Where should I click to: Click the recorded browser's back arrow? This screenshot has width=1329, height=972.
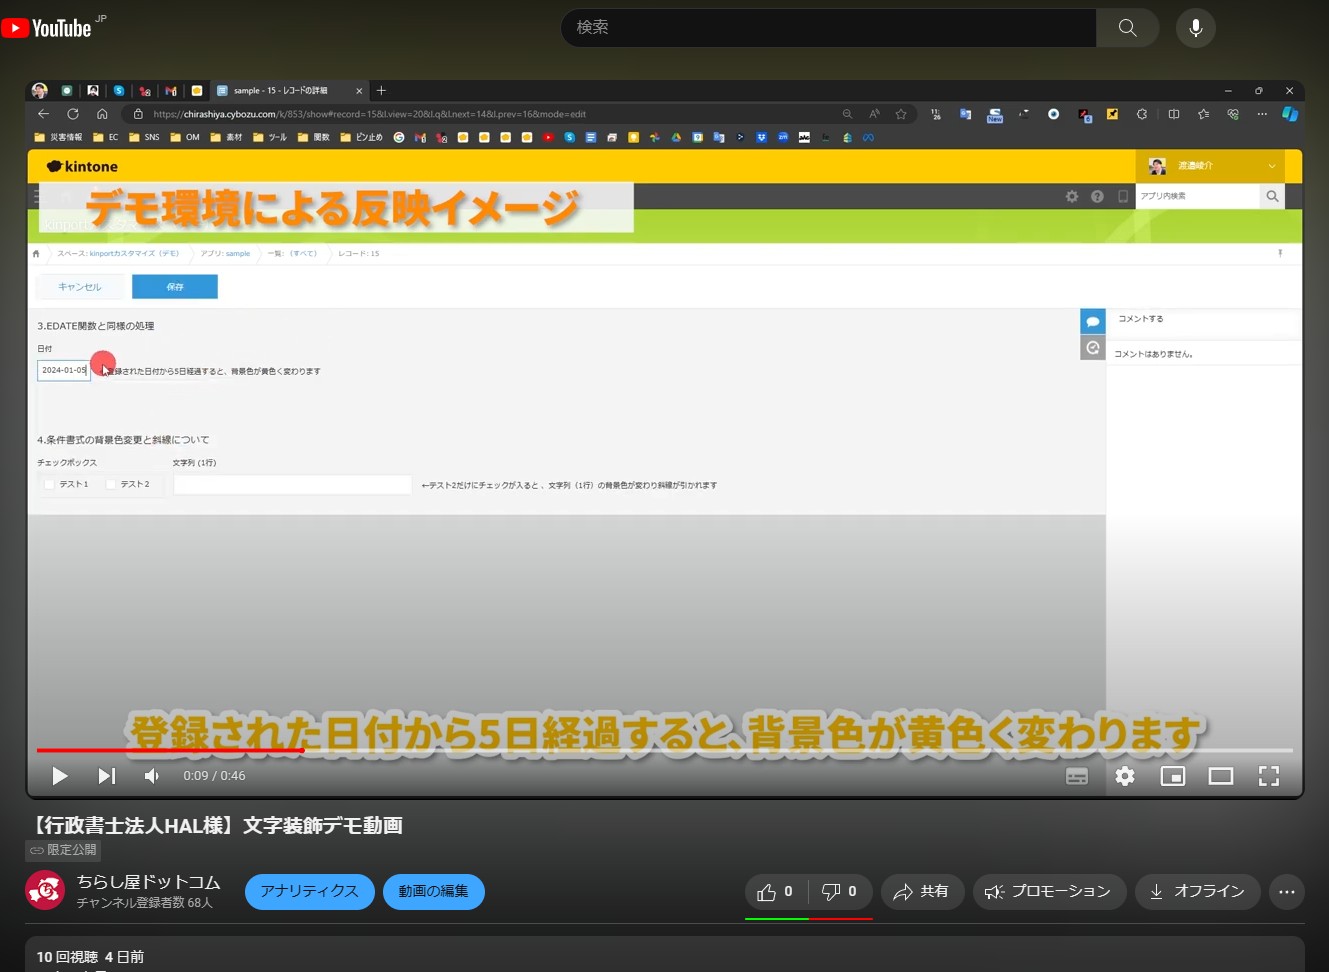coord(43,114)
